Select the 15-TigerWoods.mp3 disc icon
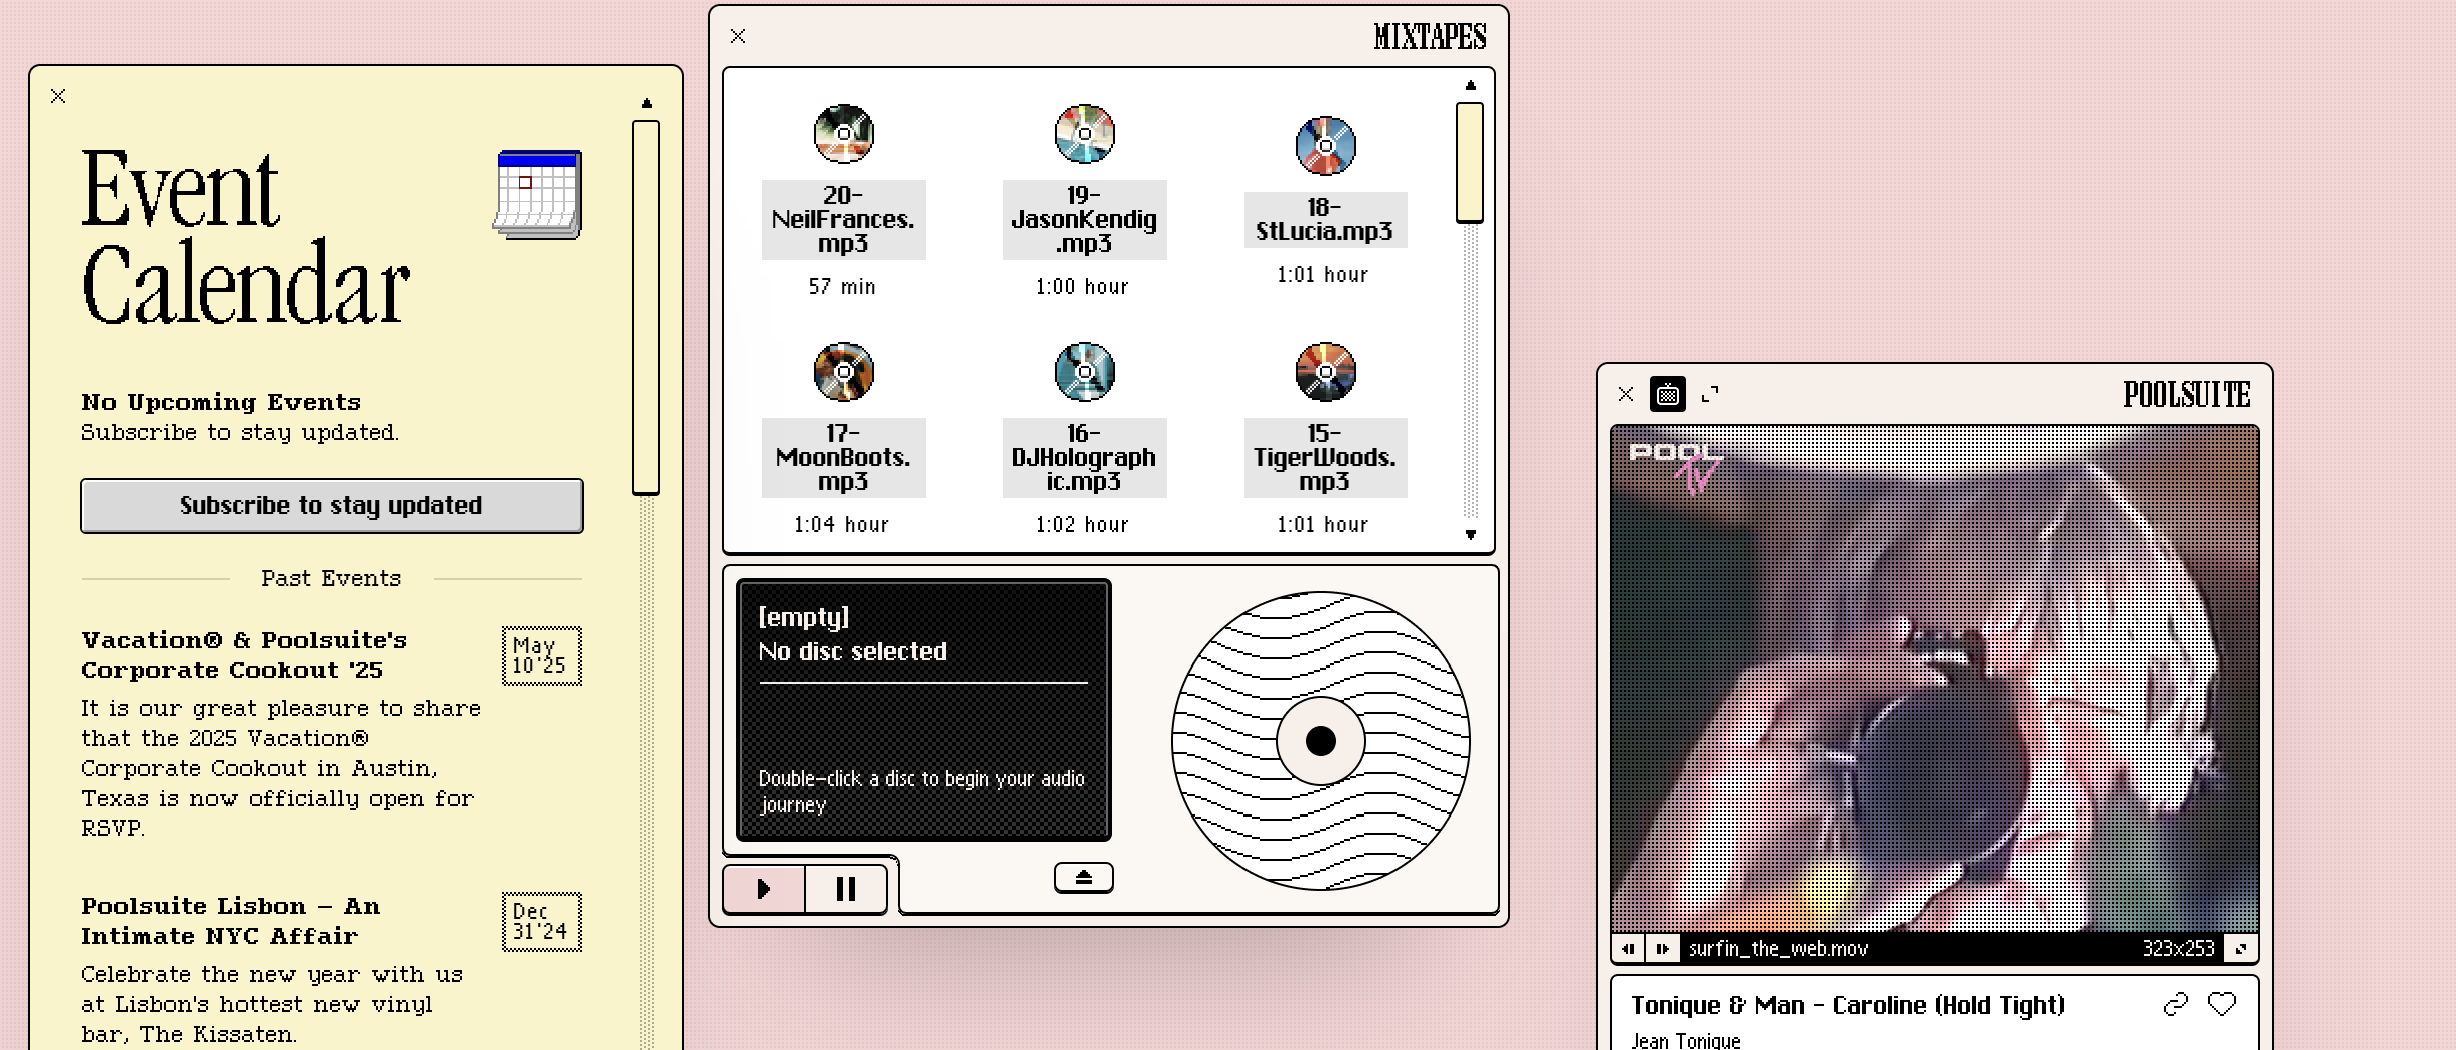Viewport: 2456px width, 1050px height. click(x=1325, y=371)
